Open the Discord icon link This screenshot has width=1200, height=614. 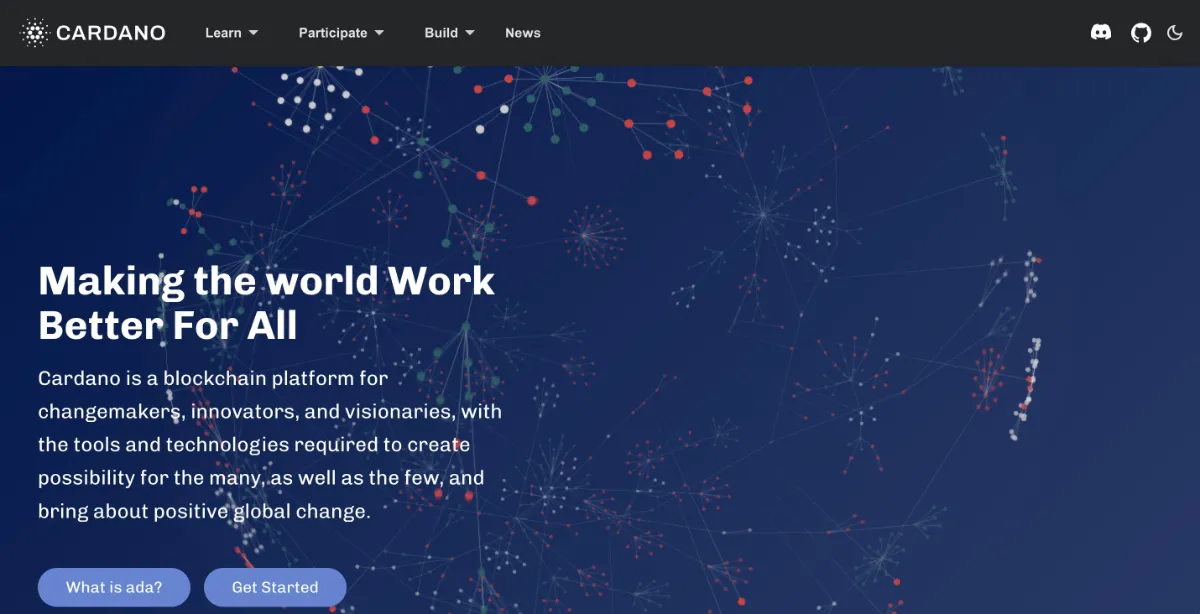point(1100,33)
